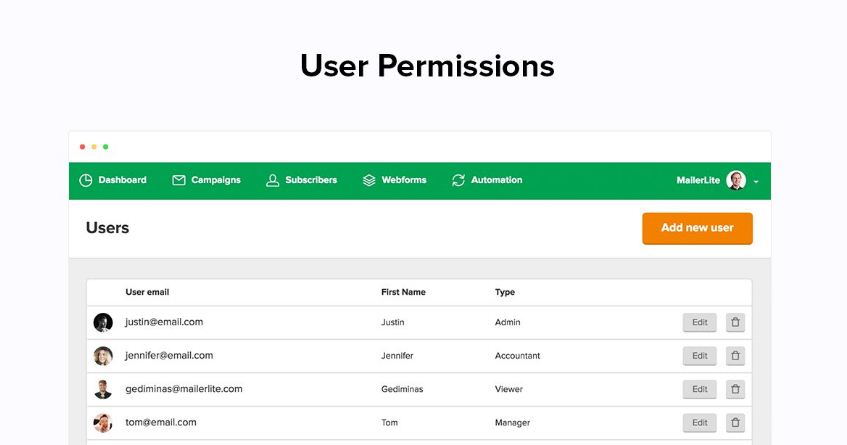The height and width of the screenshot is (445, 847).
Task: Edit the tom@email.com user
Action: coord(700,423)
